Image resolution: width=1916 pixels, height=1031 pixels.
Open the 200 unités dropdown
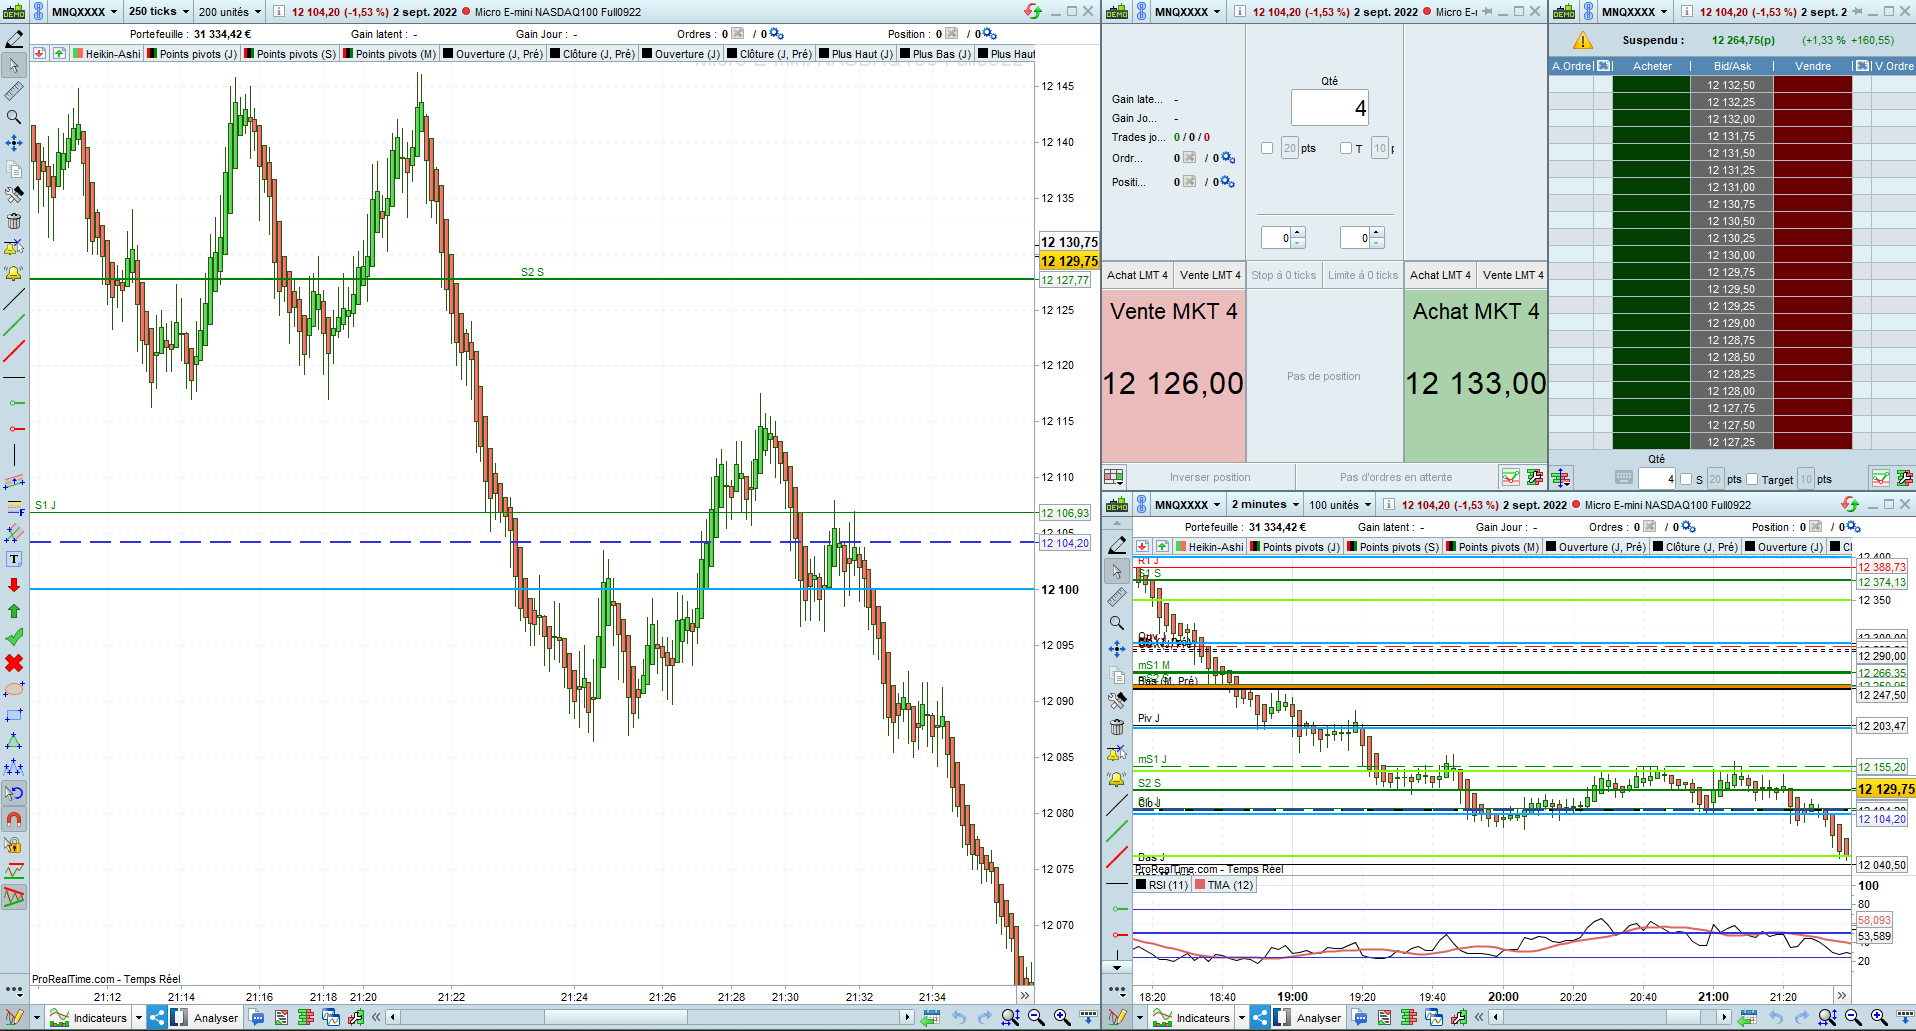point(229,12)
